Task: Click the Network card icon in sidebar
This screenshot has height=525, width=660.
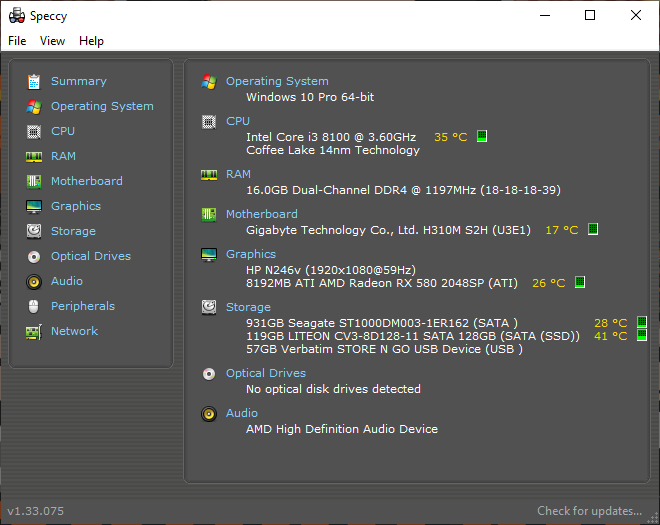Action: pos(34,332)
